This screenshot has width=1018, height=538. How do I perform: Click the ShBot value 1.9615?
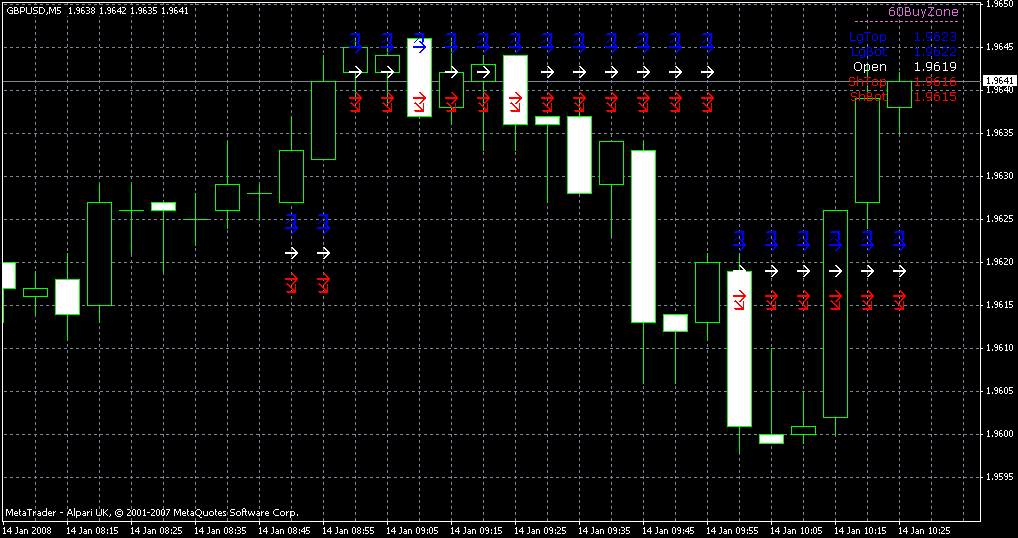pyautogui.click(x=935, y=97)
